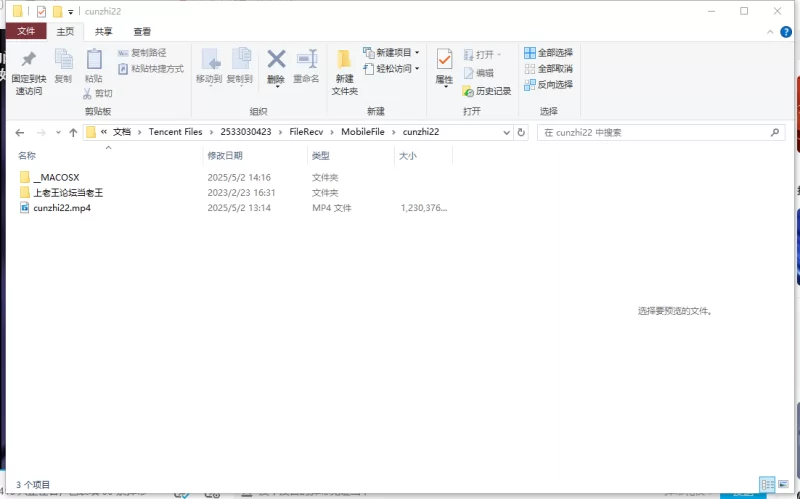Click Invert selection (反向选择)
This screenshot has width=800, height=499.
[x=548, y=84]
